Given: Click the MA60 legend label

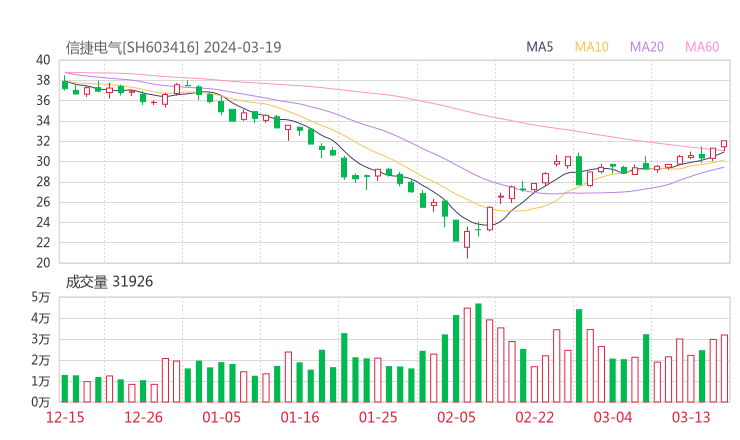Looking at the screenshot, I should (702, 47).
